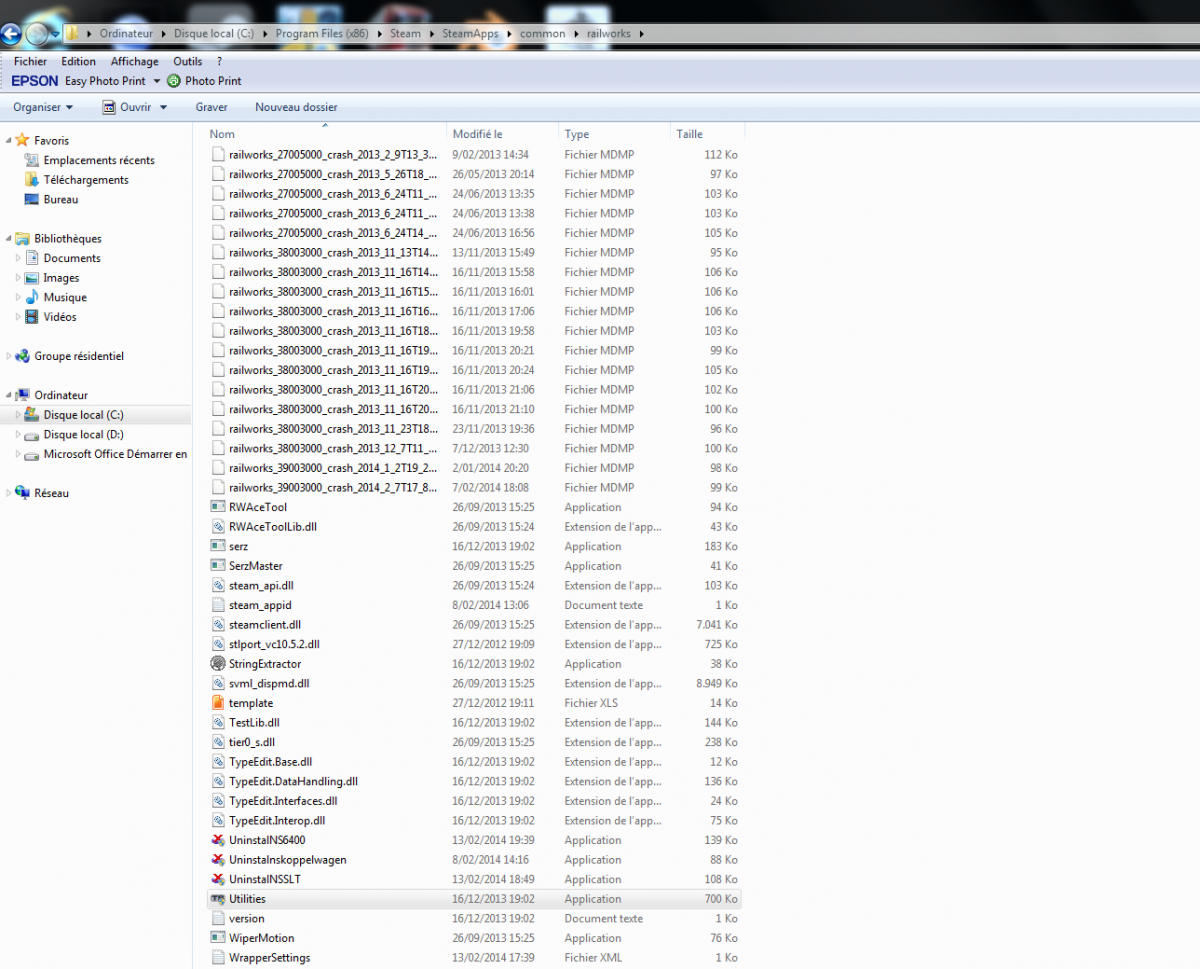Image resolution: width=1200 pixels, height=969 pixels.
Task: Collapse the Bibliothèques tree section
Action: click(9, 239)
